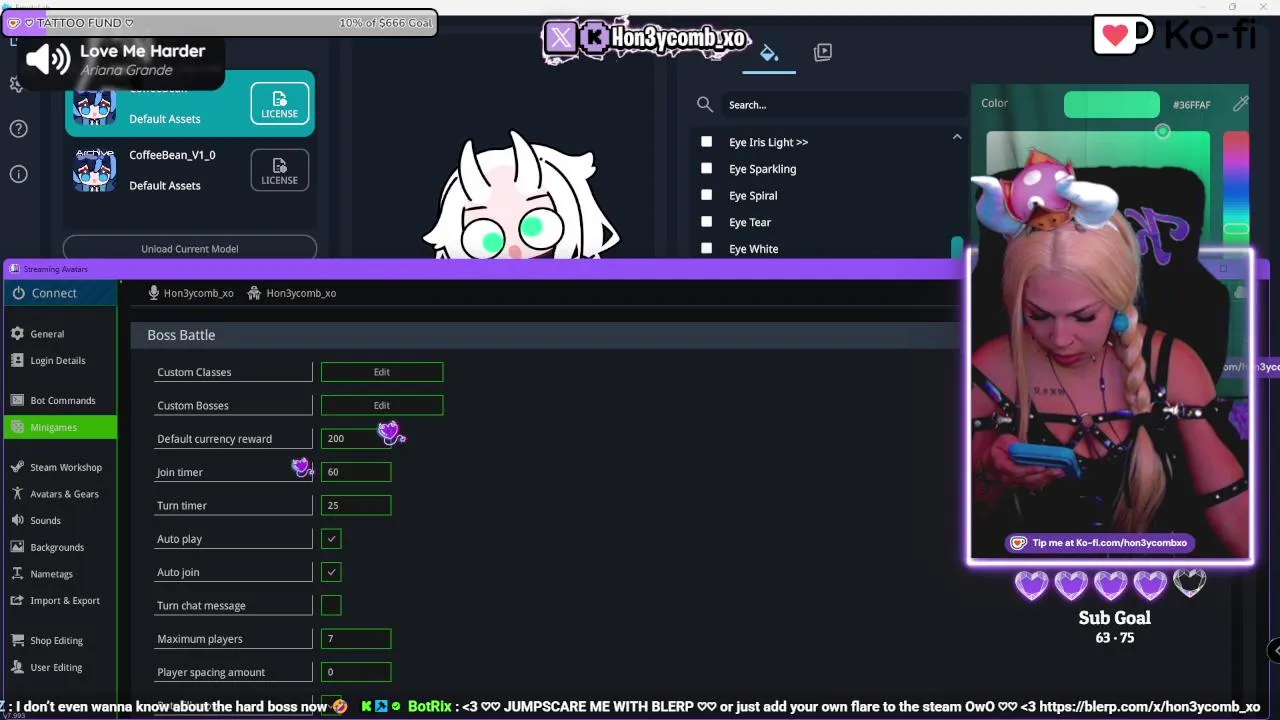1280x720 pixels.
Task: Click the green color preview swatch
Action: point(1111,104)
